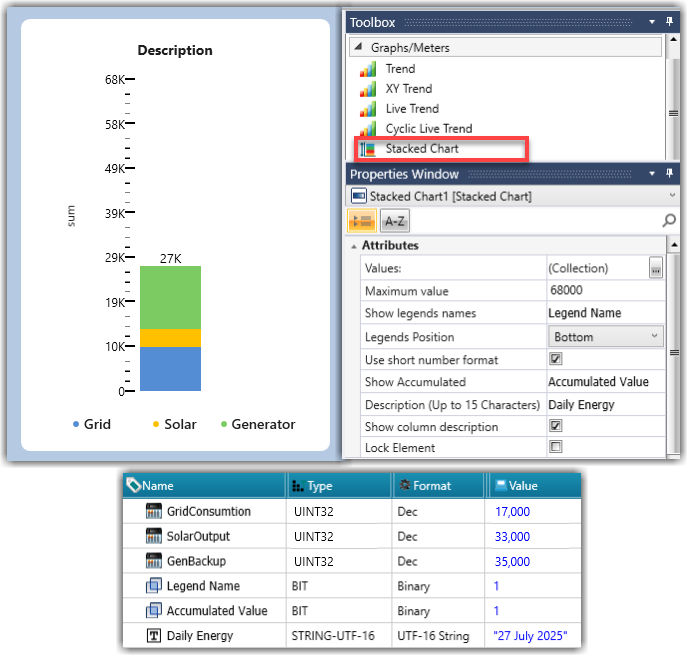Pick the Live Trend icon

[x=368, y=109]
